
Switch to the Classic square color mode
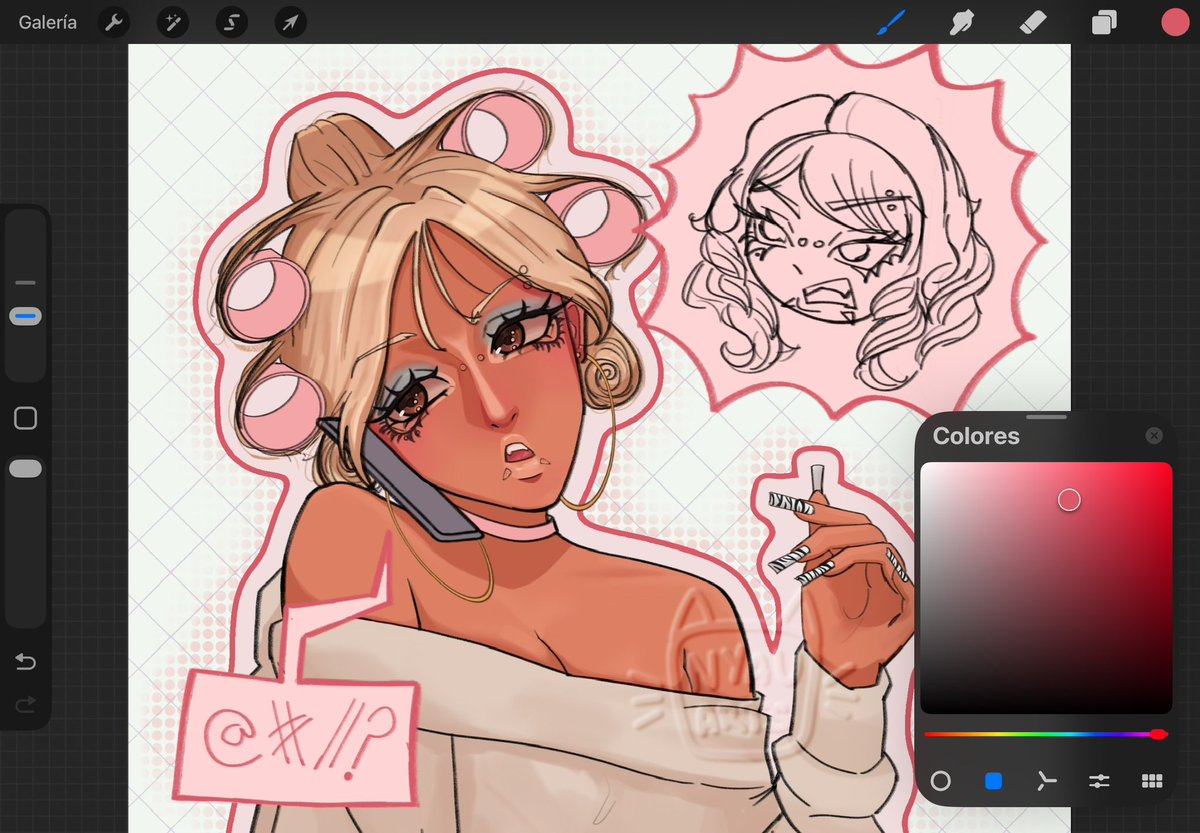pos(993,781)
